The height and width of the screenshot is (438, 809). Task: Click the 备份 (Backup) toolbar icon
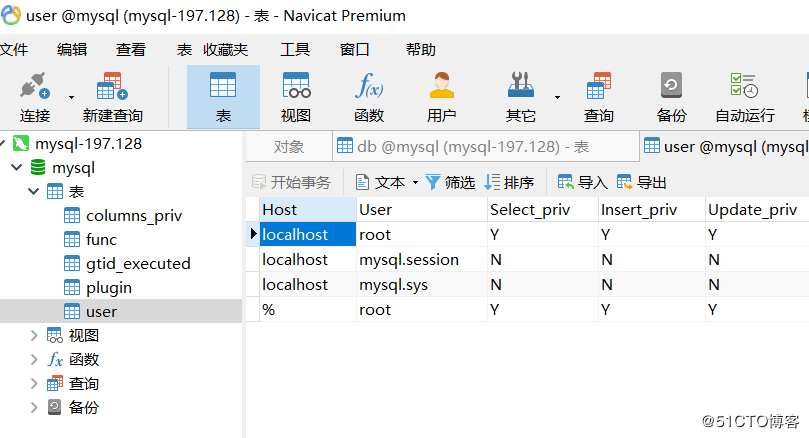pyautogui.click(x=671, y=97)
